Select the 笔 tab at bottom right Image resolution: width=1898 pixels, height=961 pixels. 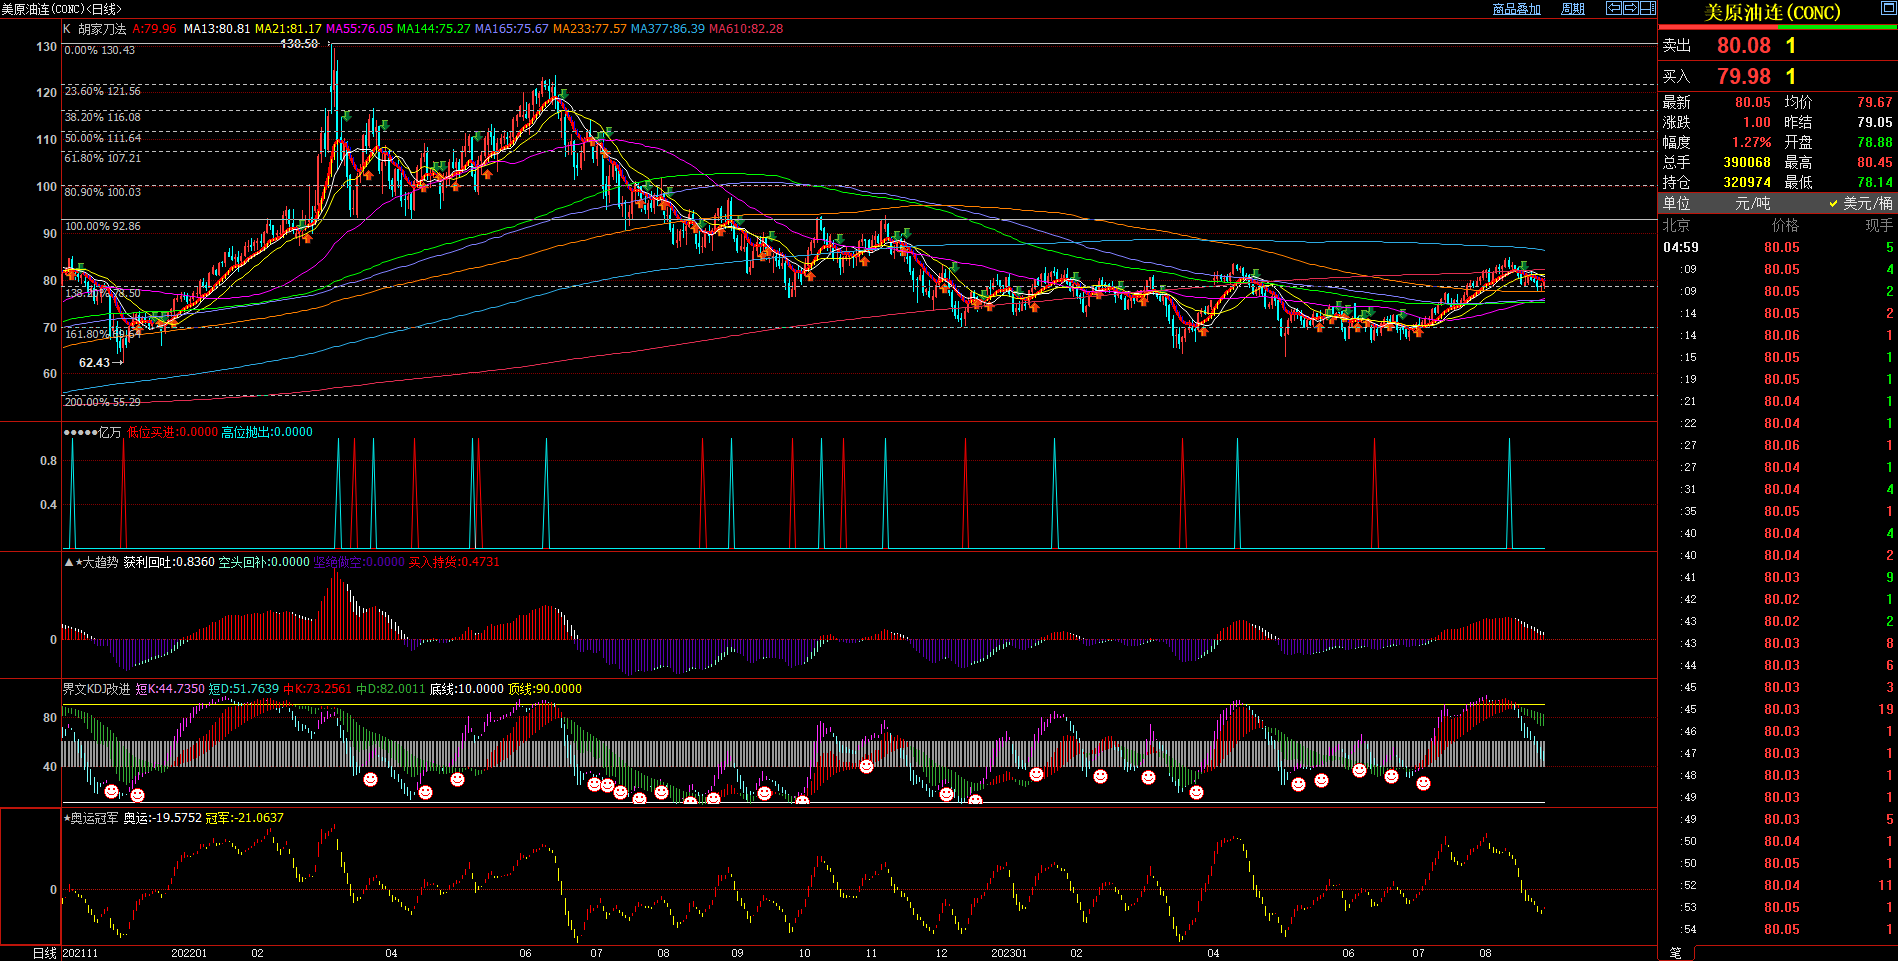1676,953
